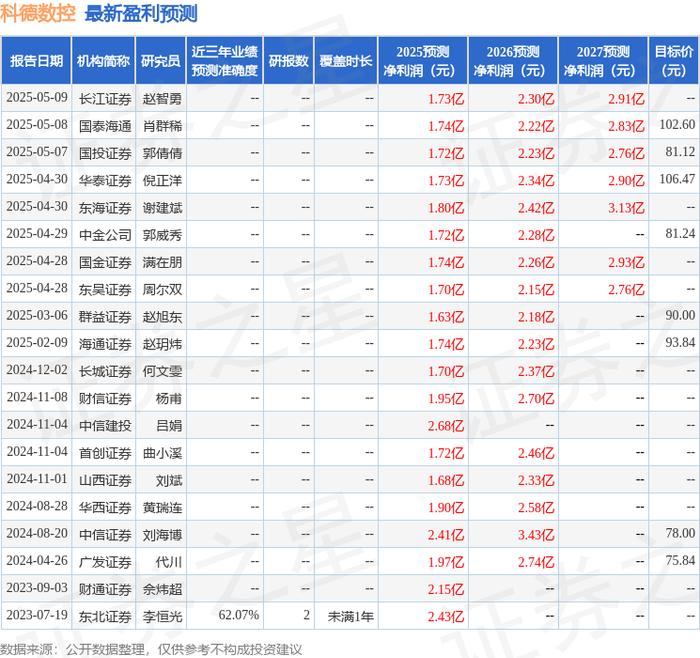The image size is (700, 658).
Task: Click the 研报数 column header
Action: pyautogui.click(x=288, y=61)
